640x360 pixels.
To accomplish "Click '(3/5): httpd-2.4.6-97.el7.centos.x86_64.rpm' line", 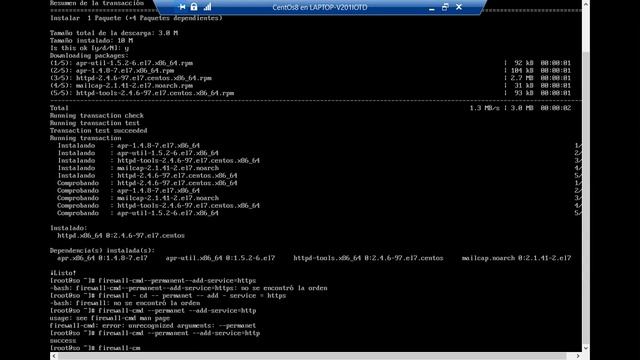I will click(131, 78).
